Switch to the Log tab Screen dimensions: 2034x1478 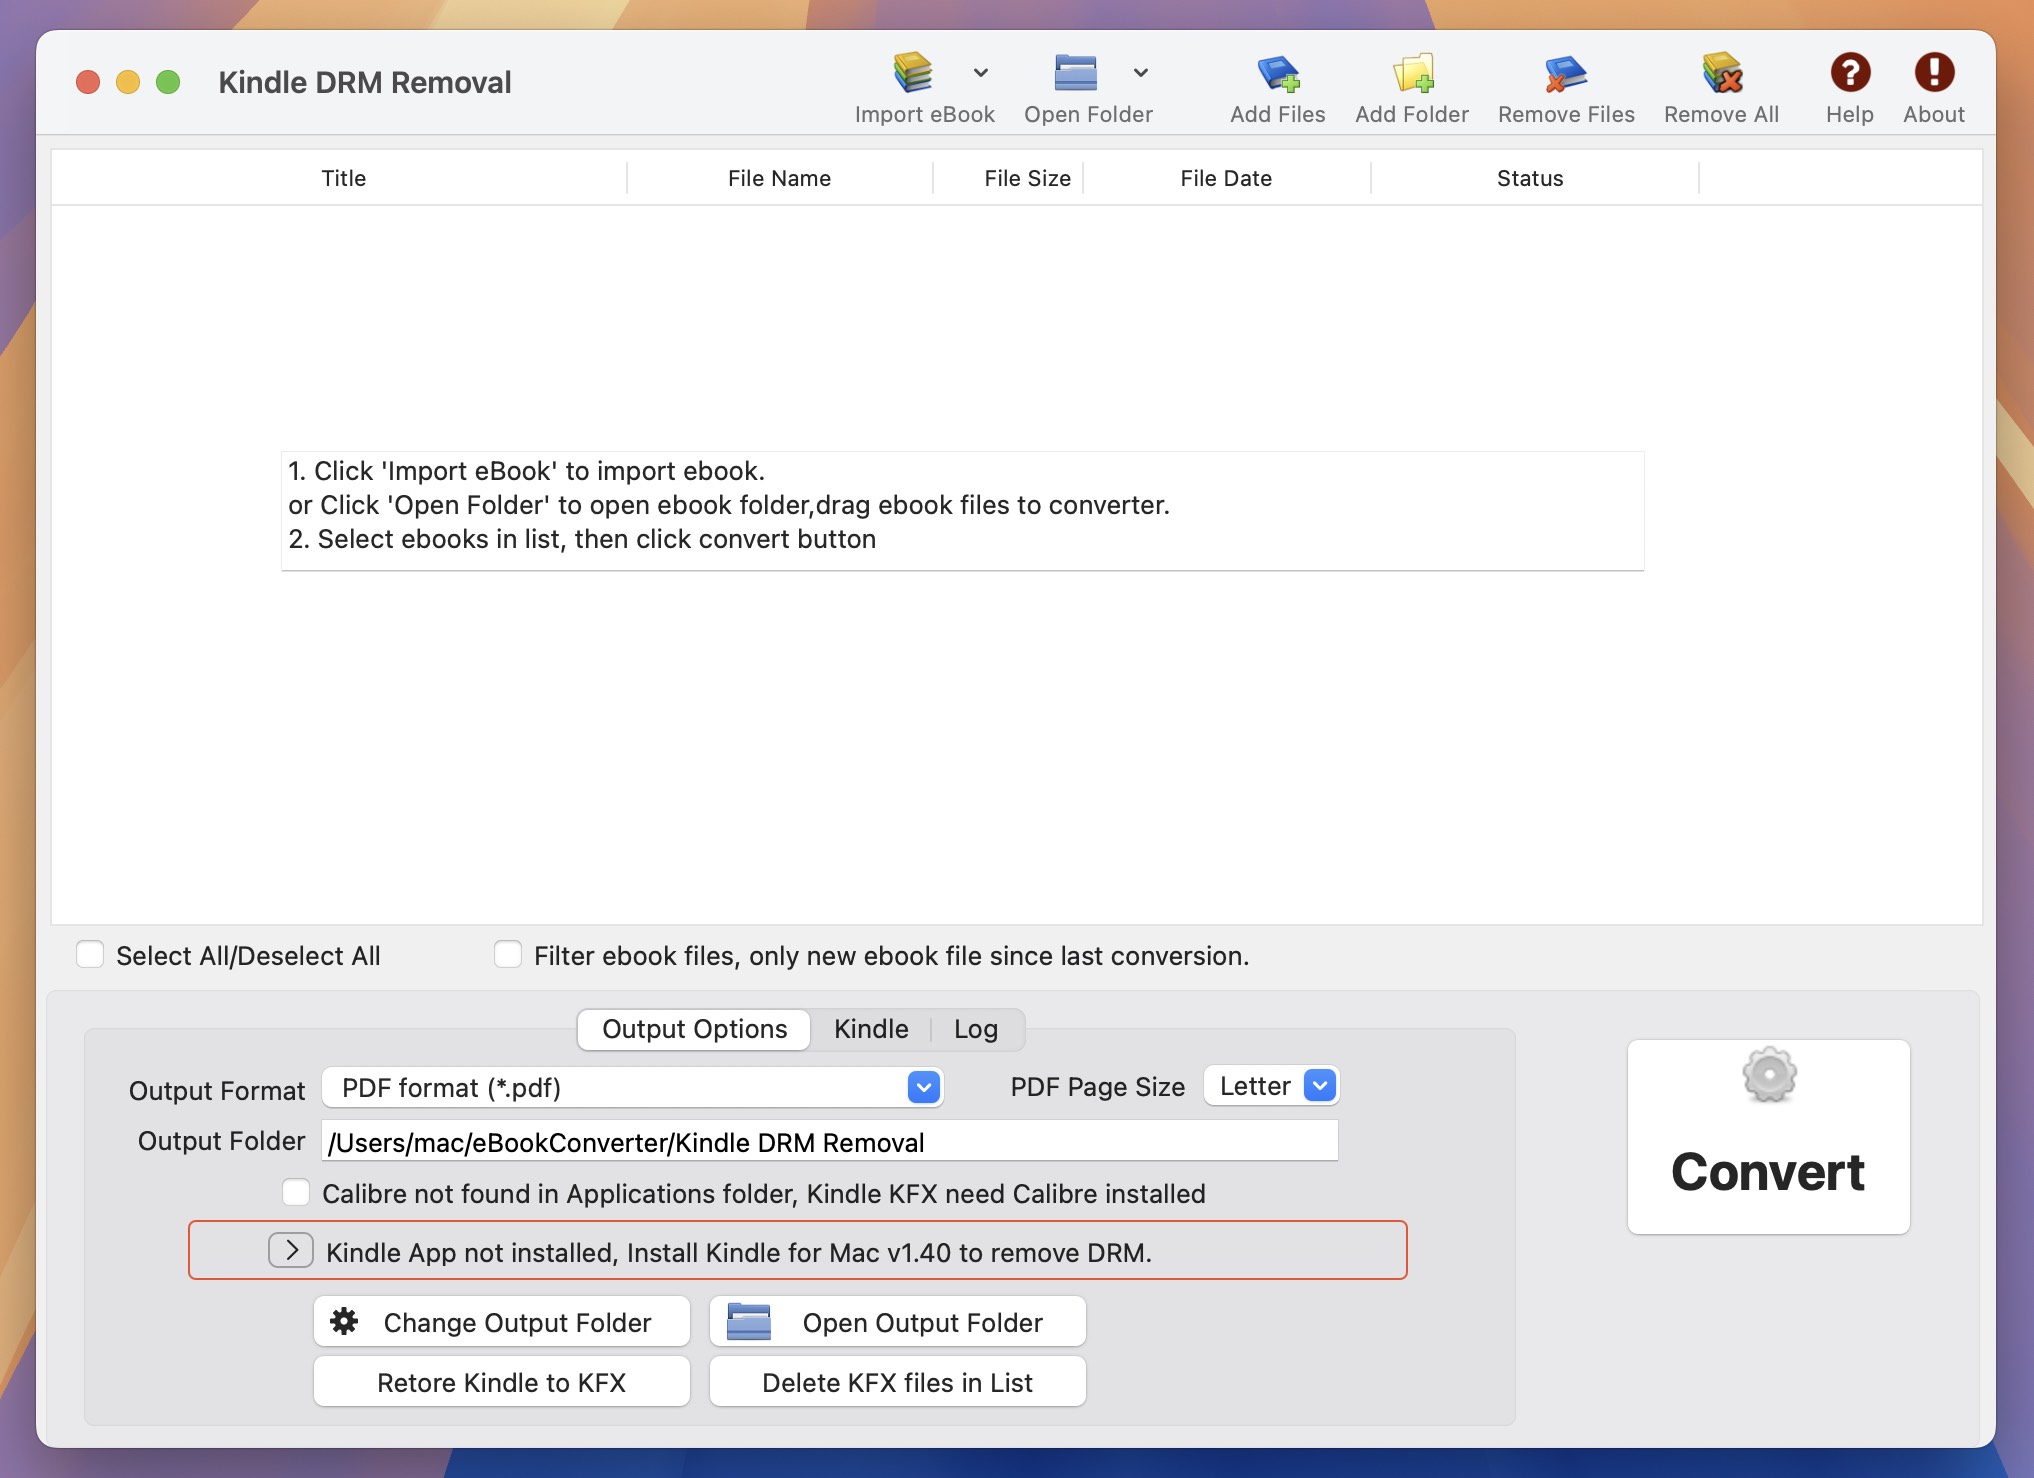coord(976,1029)
